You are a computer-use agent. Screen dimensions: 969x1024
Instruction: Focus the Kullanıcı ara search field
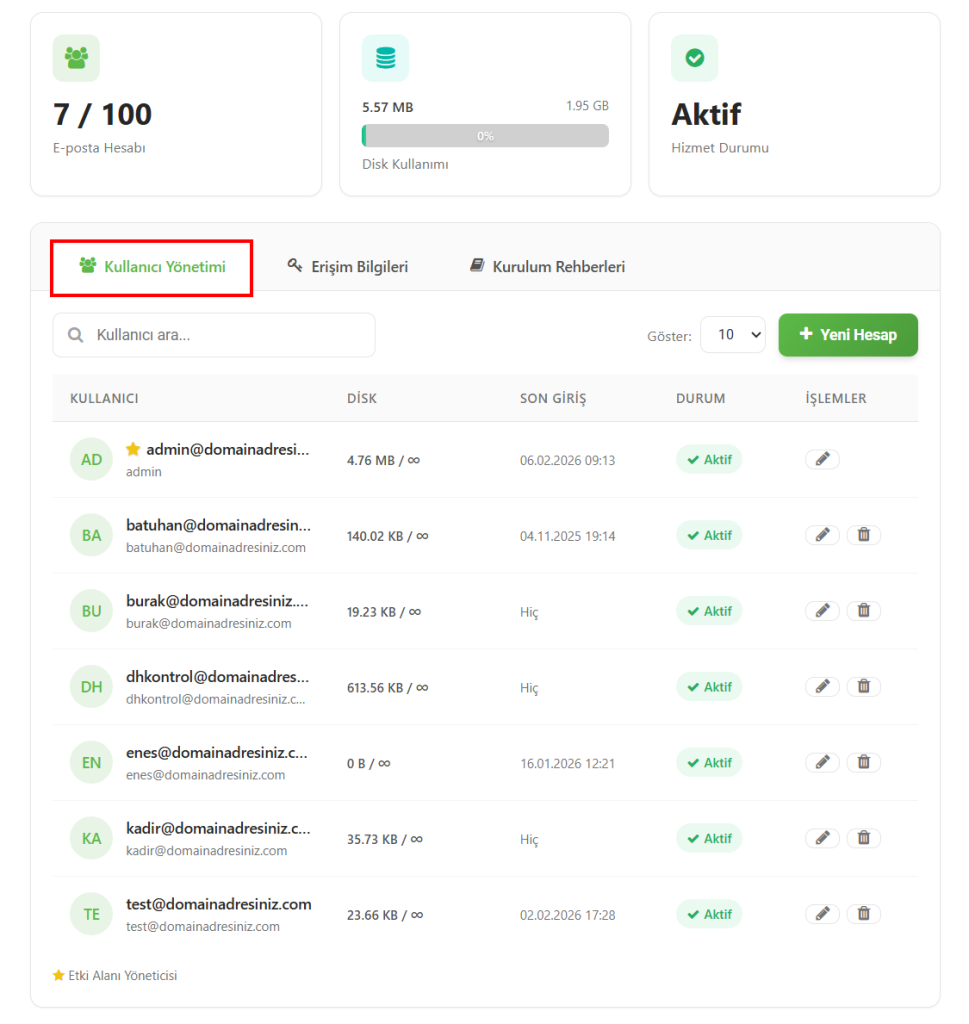(x=214, y=335)
